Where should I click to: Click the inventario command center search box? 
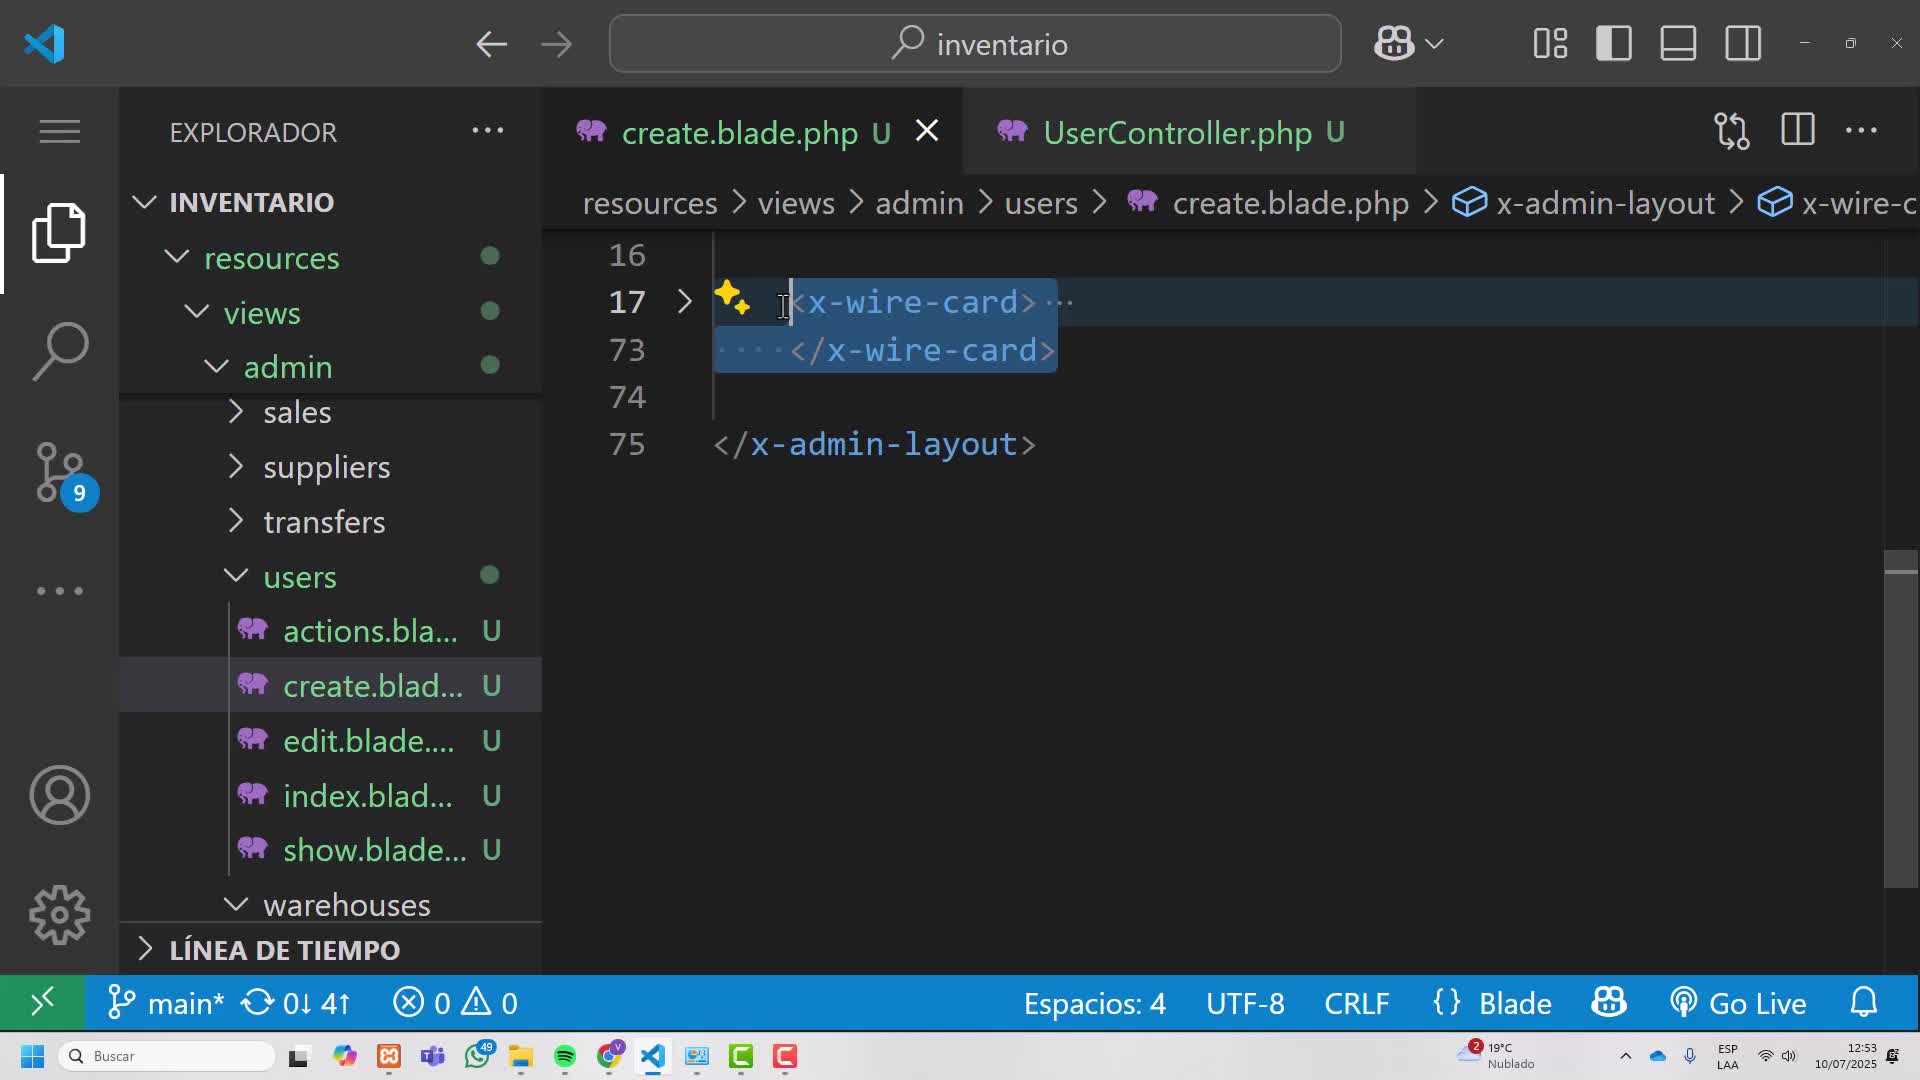(x=975, y=44)
